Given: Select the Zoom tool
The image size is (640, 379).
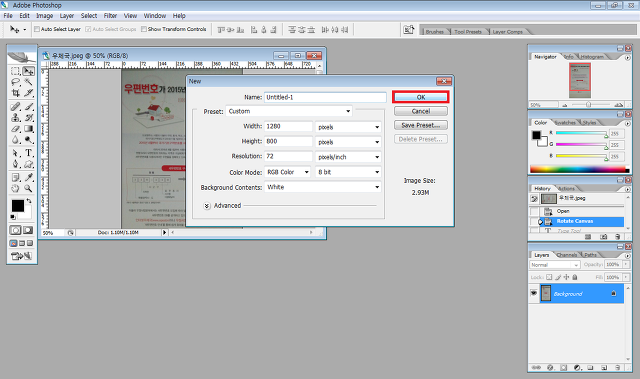Looking at the screenshot, I should point(28,188).
